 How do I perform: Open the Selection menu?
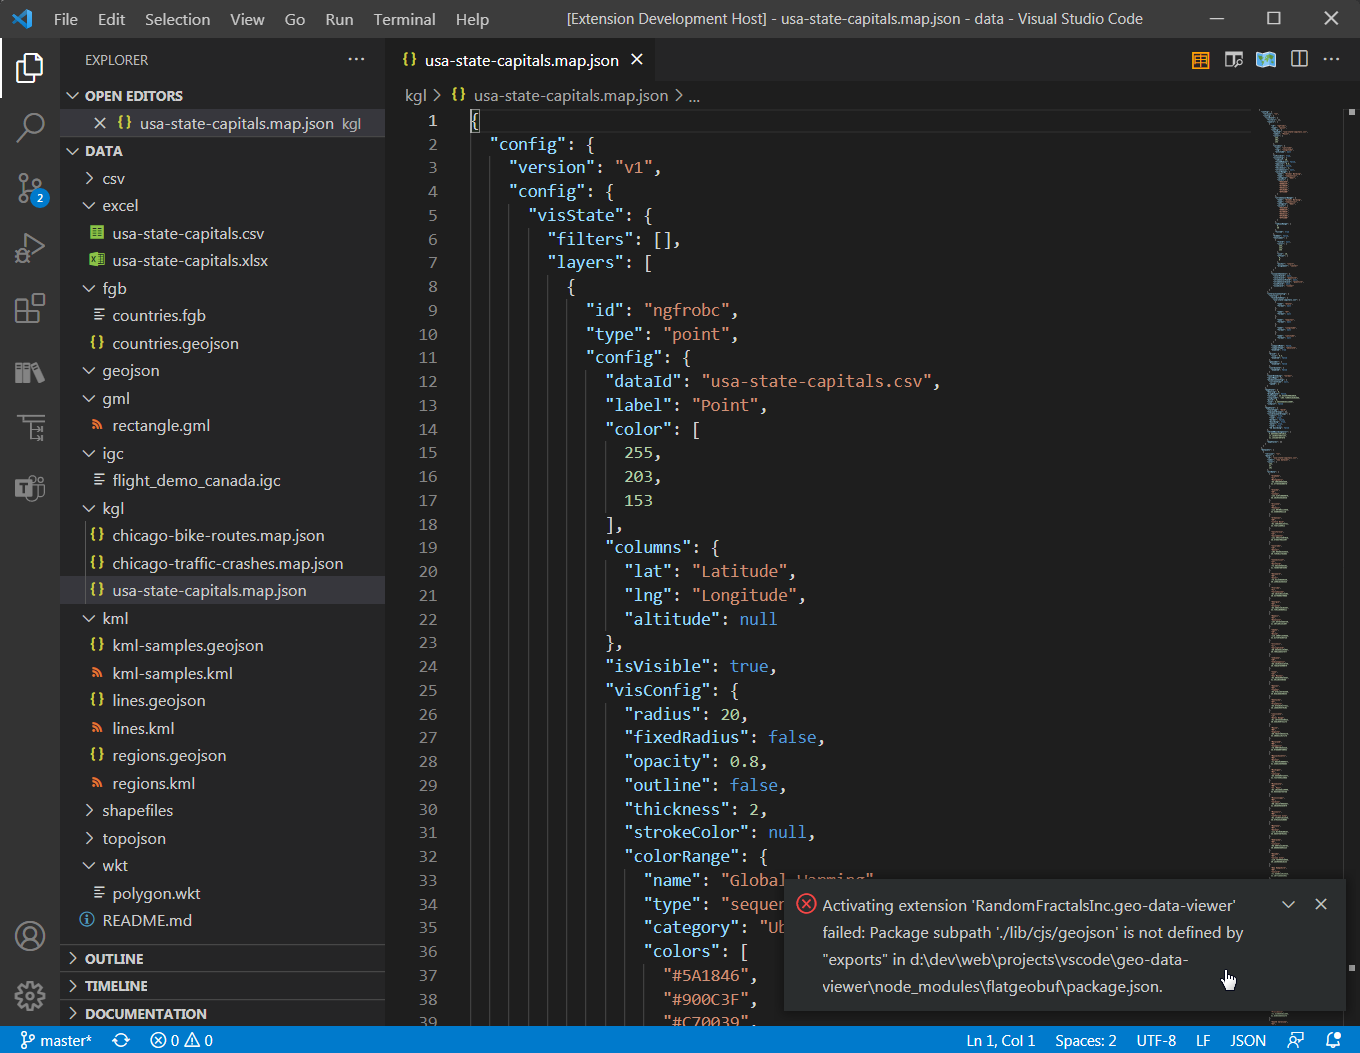click(x=178, y=19)
